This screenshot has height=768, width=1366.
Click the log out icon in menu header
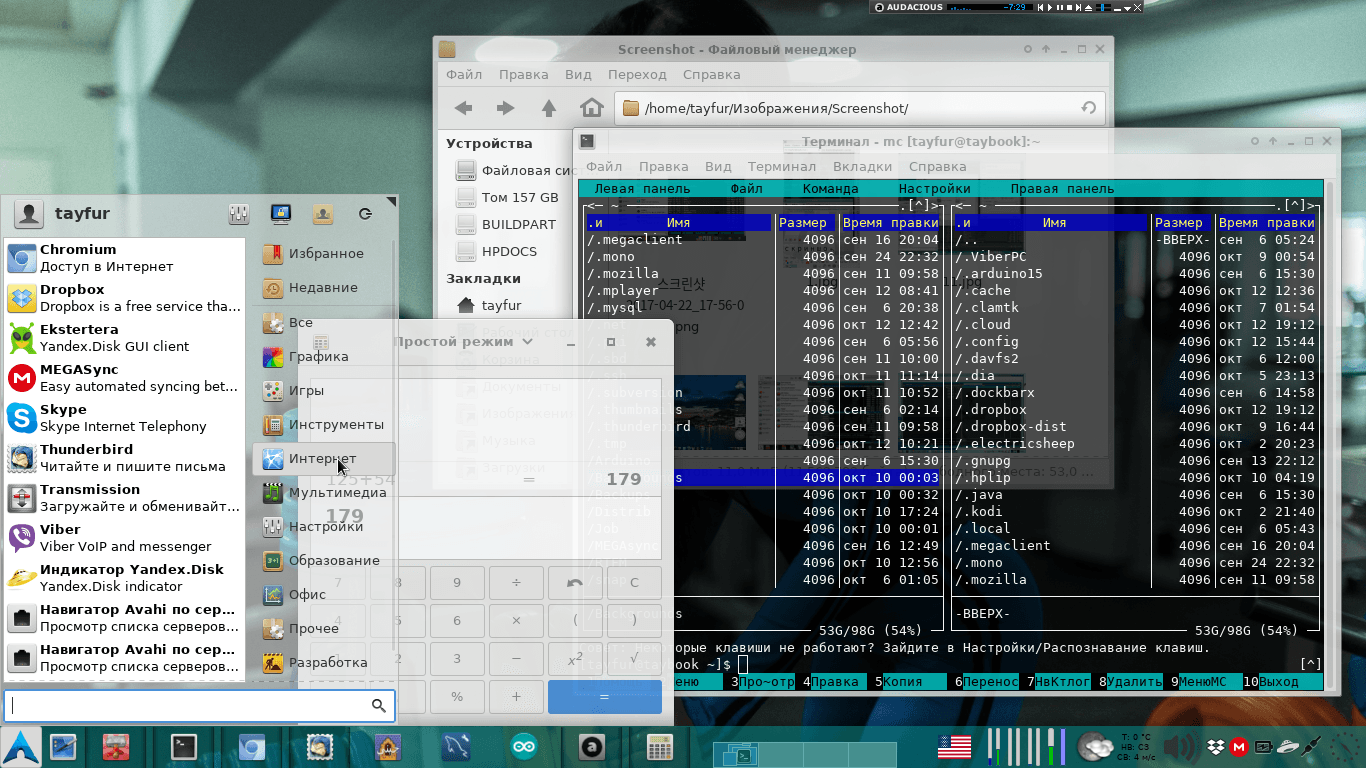point(365,214)
